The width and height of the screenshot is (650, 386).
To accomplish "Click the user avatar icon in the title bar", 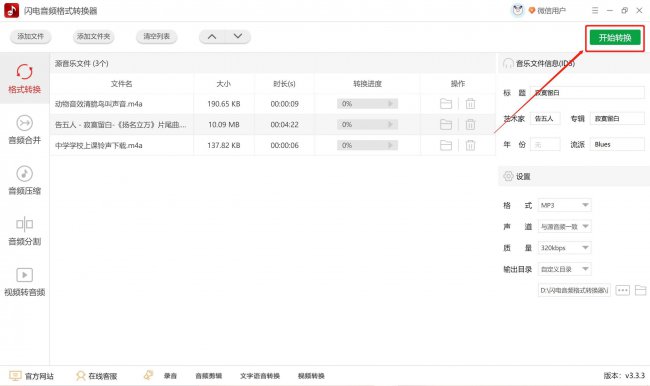I will coord(517,10).
